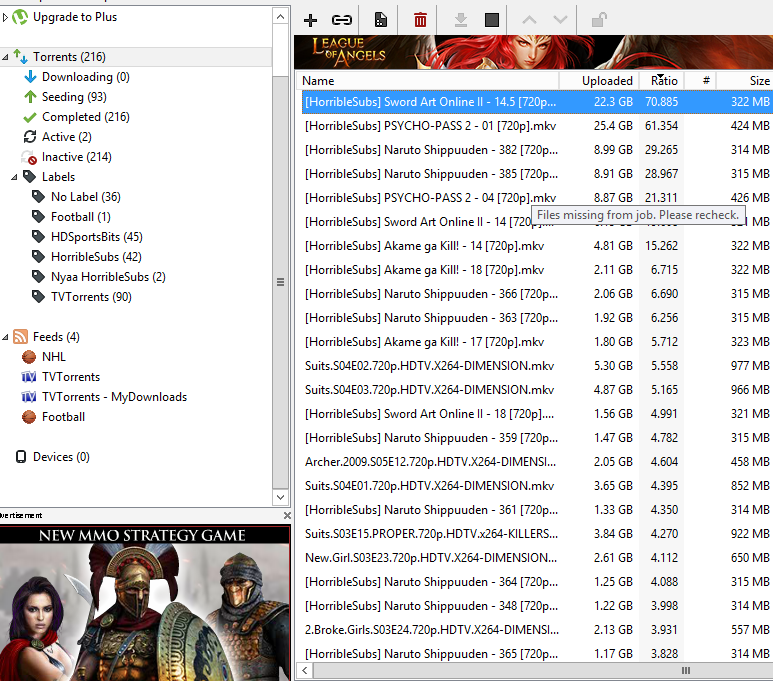Click the Labels tag icon

30,177
